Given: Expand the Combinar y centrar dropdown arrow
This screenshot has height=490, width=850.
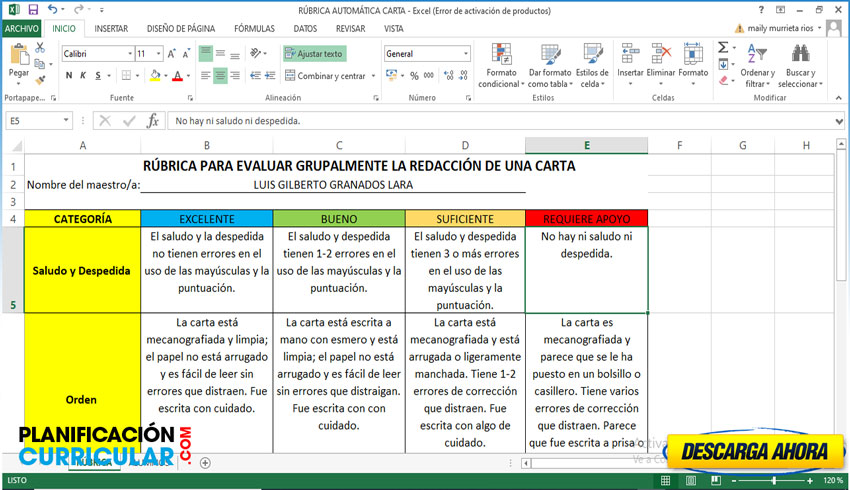Looking at the screenshot, I should [x=374, y=76].
